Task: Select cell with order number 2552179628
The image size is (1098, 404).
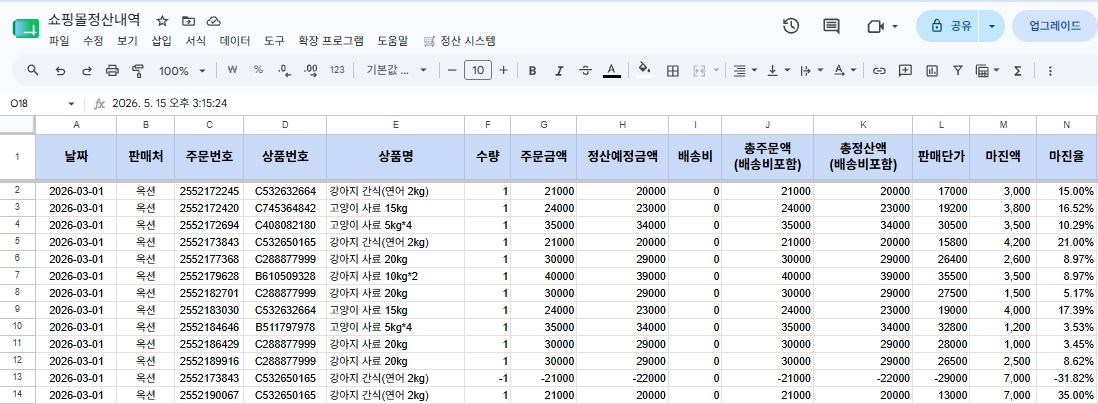Action: point(209,276)
